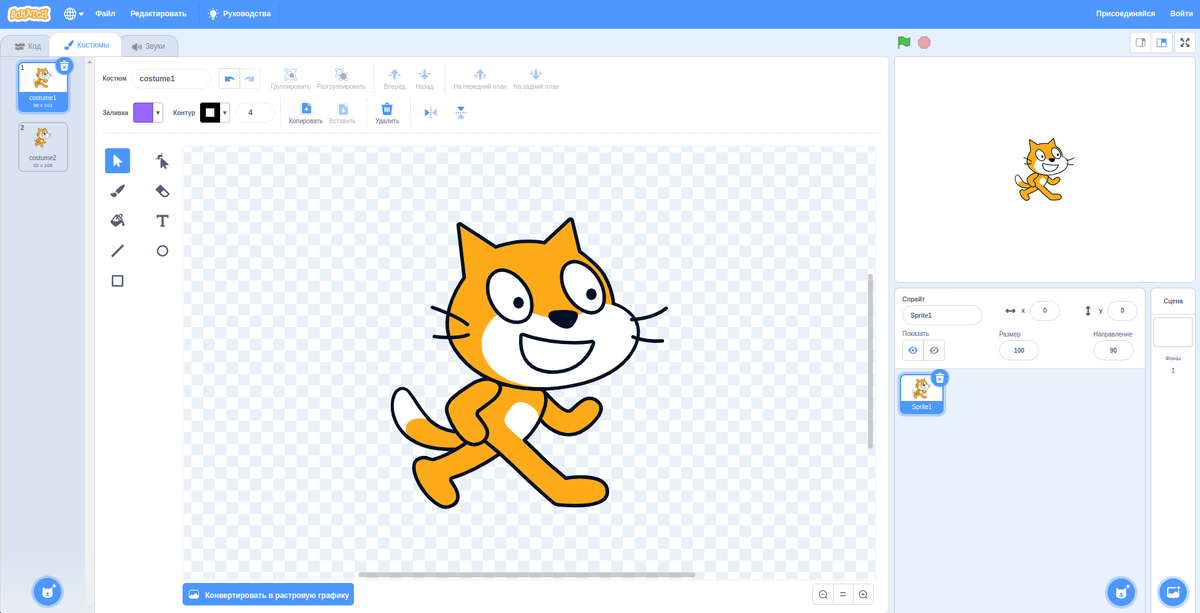Click На задний план icon
The image size is (1200, 613).
[x=536, y=74]
